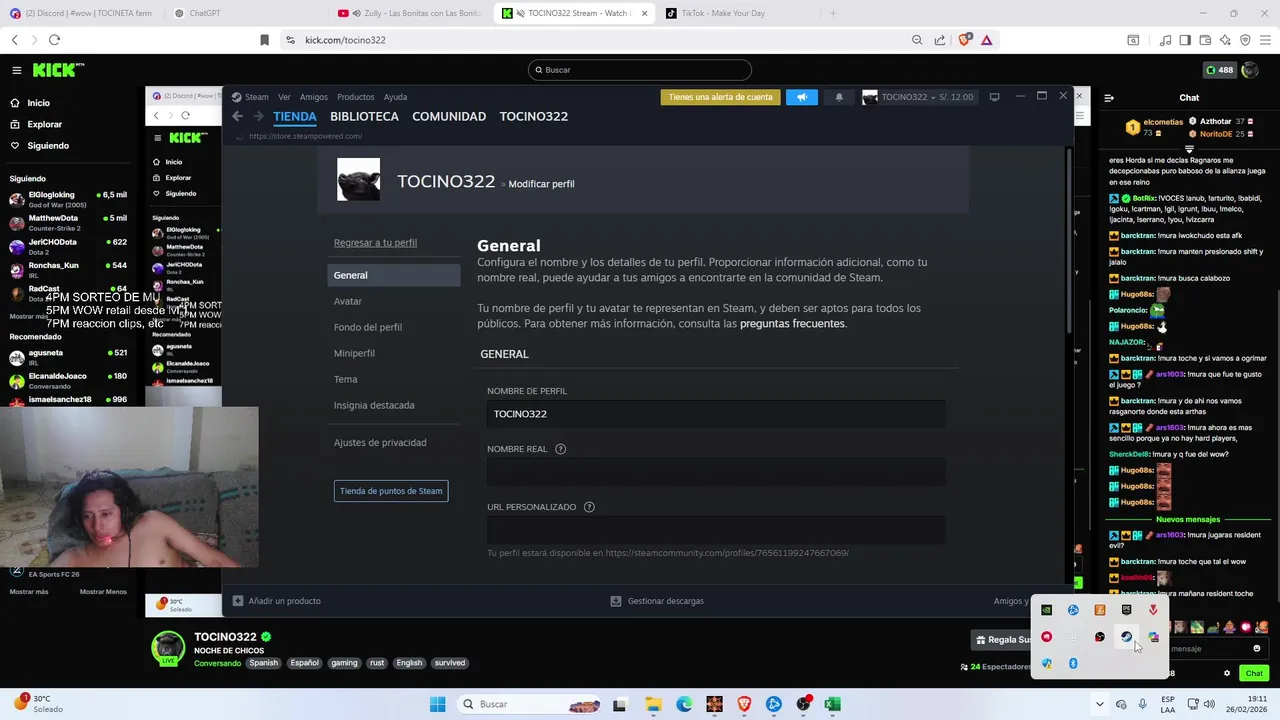Viewport: 1280px width, 720px height.
Task: Open Steam notifications bell
Action: [839, 97]
